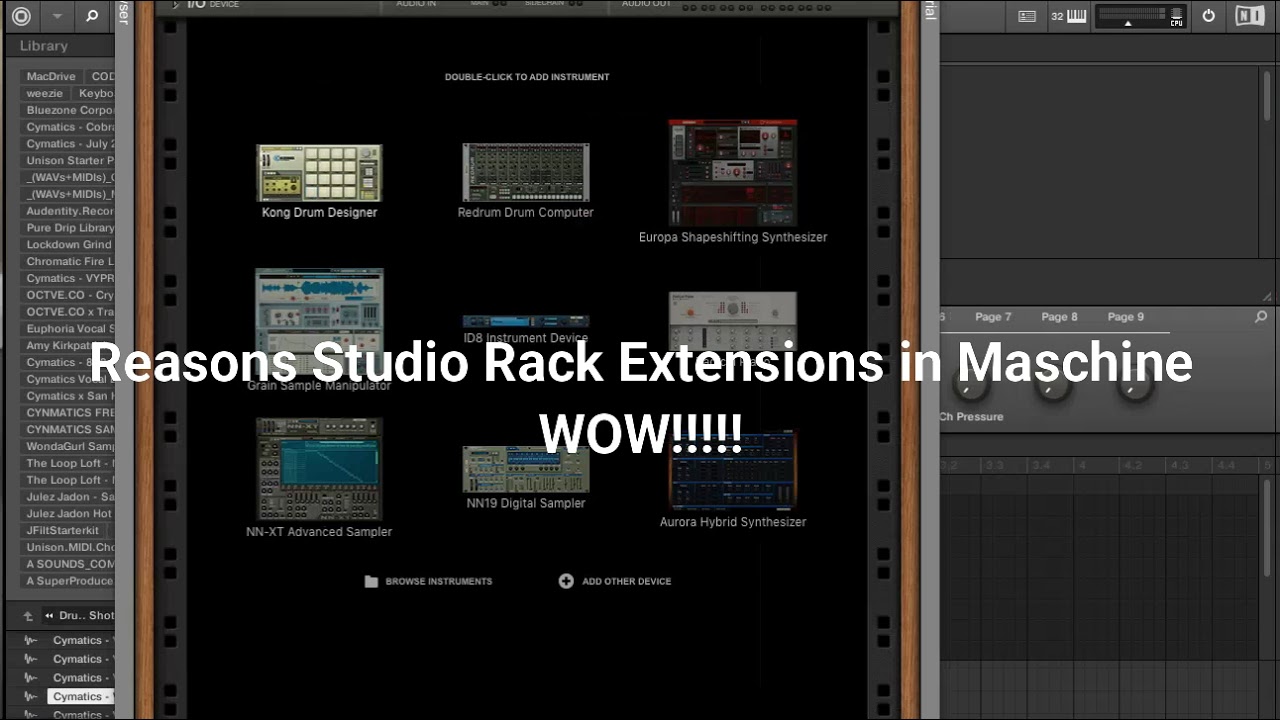Select the A SuperProduce tag

pos(69,581)
